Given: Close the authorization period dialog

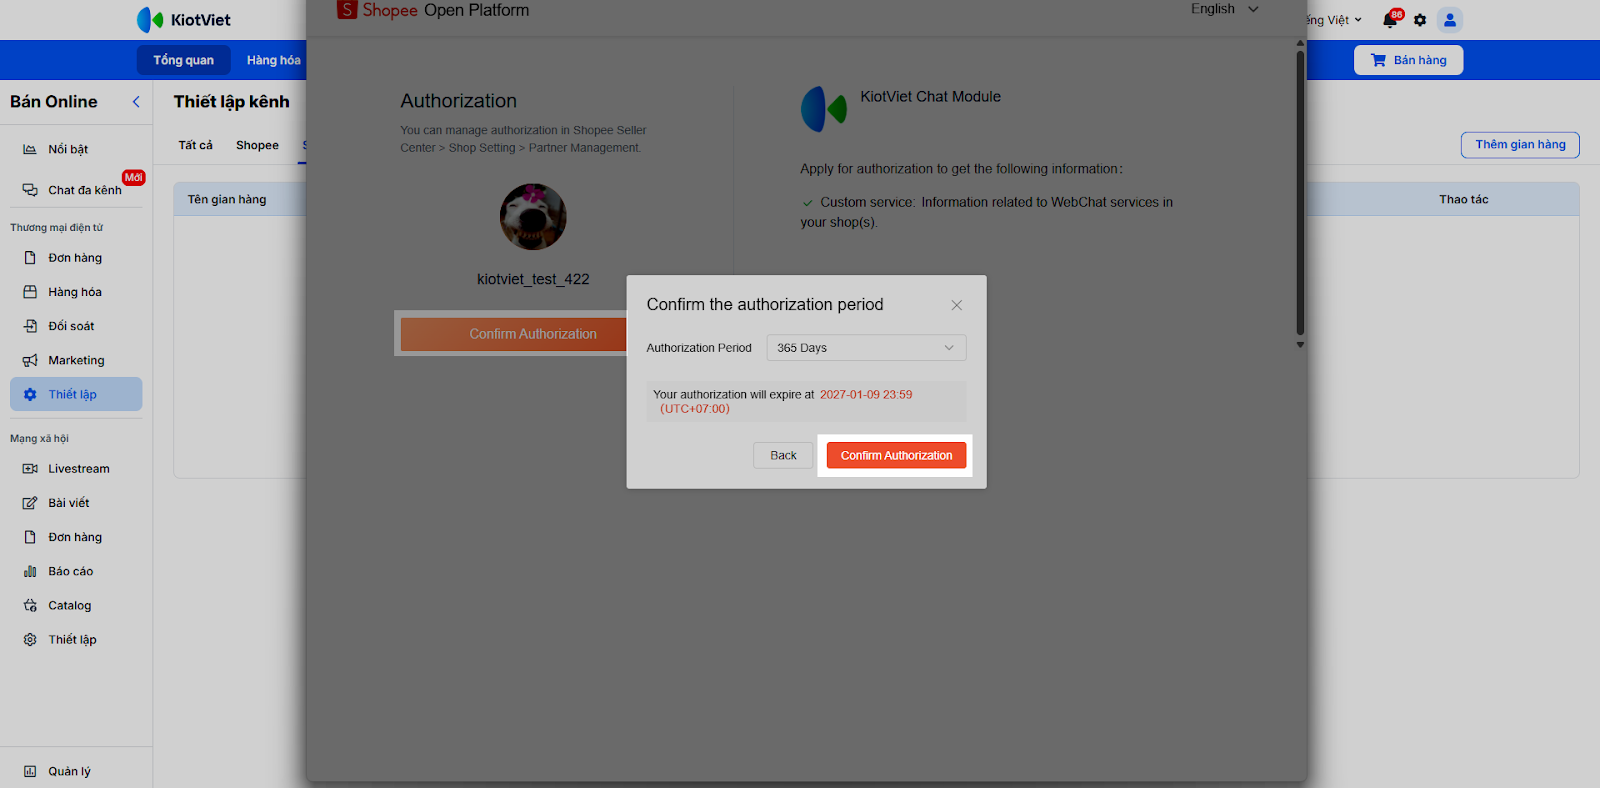Looking at the screenshot, I should click(x=957, y=305).
